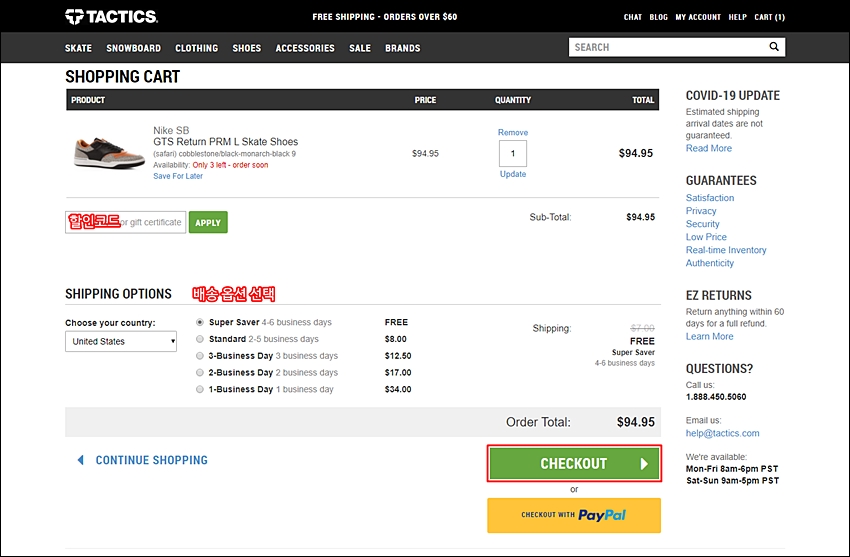Screen dimensions: 850x557
Task: Open CART (1) in header
Action: 770,17
